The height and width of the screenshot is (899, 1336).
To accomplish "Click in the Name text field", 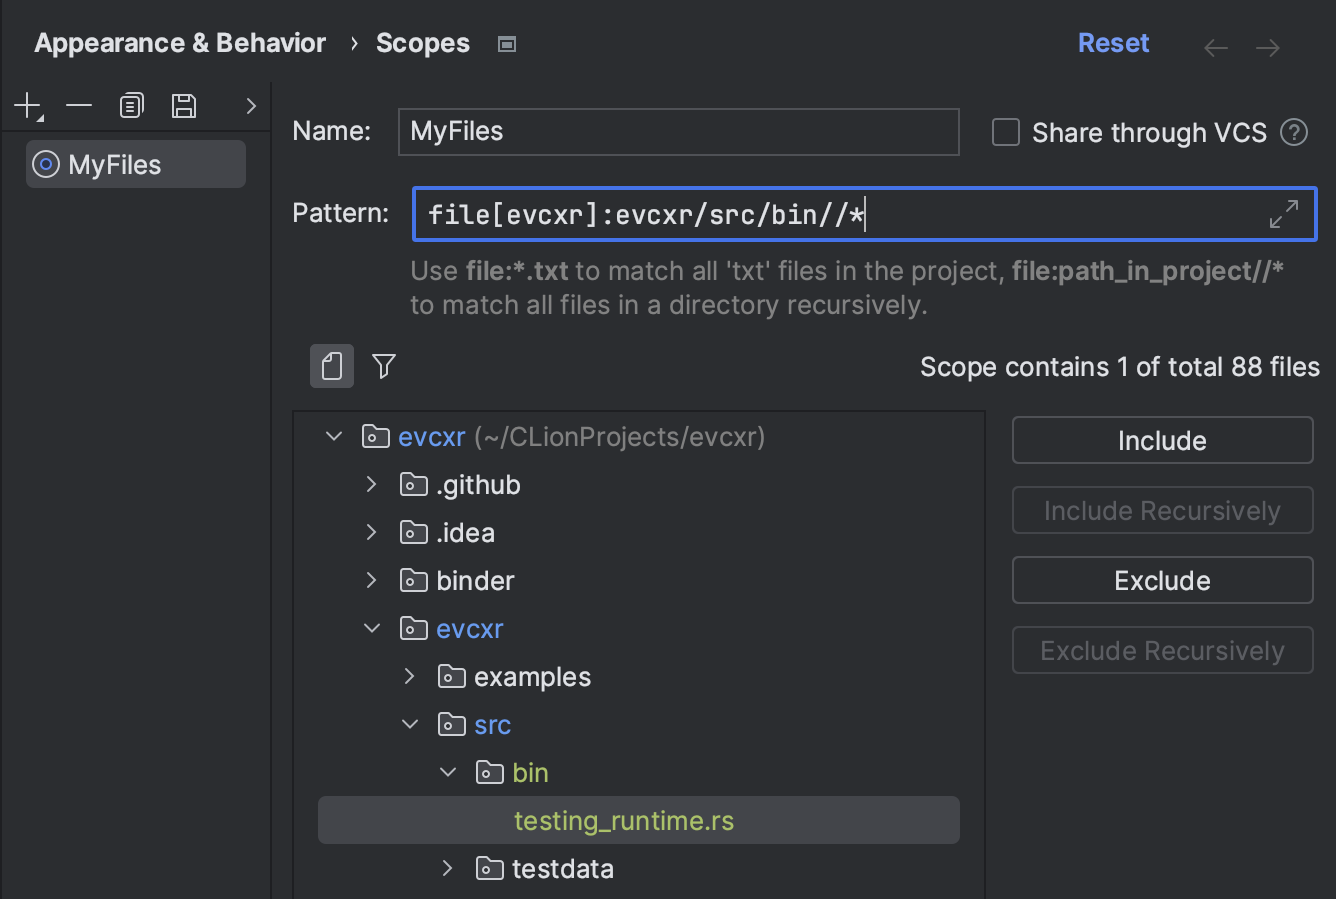I will (678, 132).
